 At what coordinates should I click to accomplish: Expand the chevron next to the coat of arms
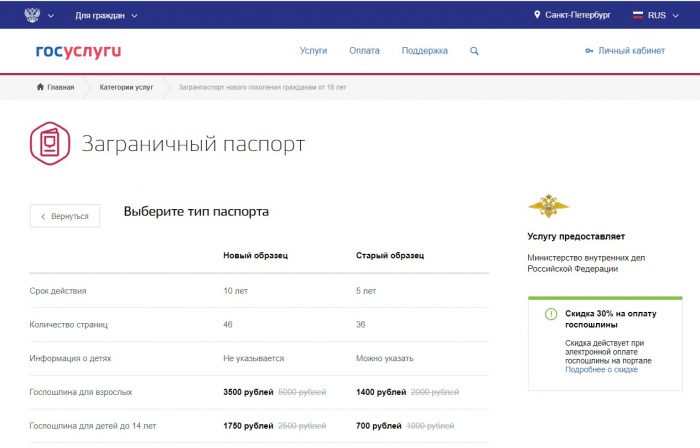pos(51,16)
